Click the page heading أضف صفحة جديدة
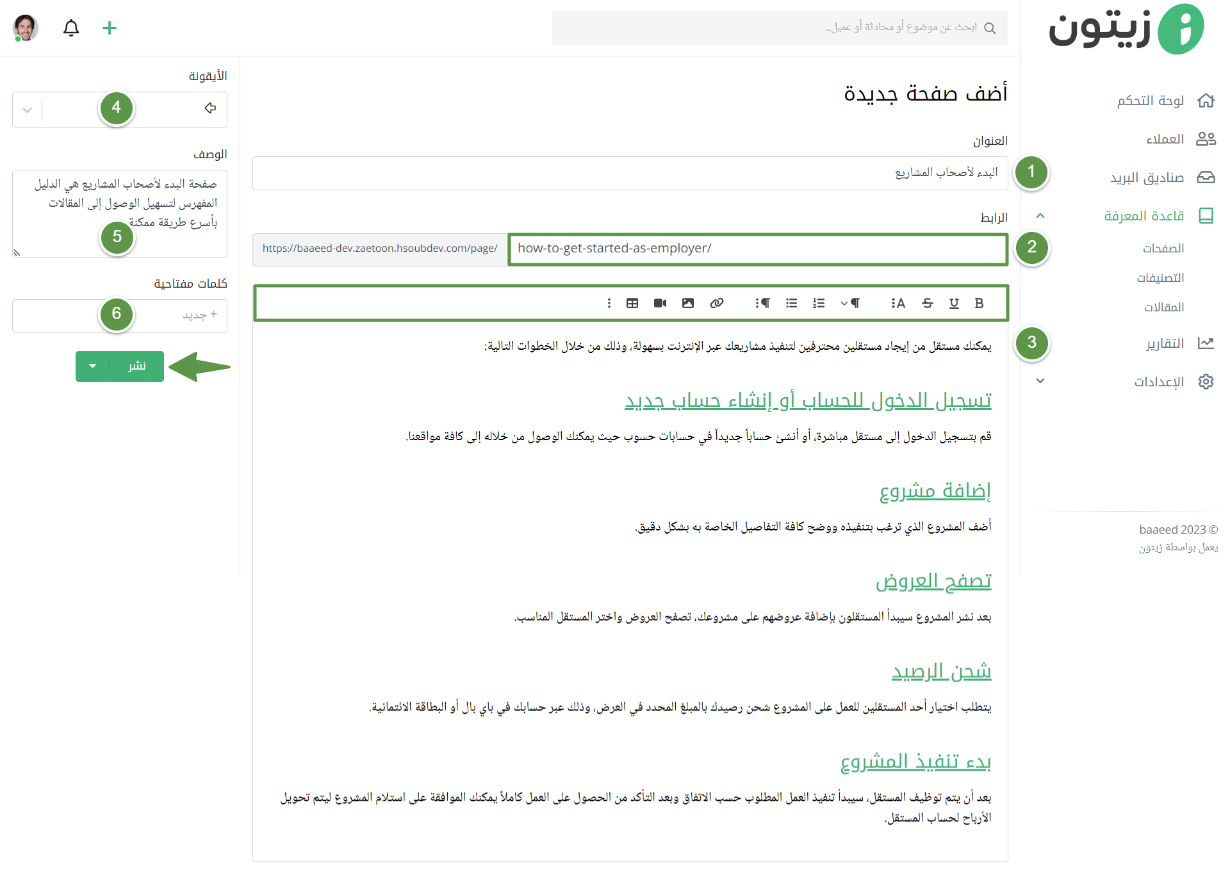This screenshot has width=1230, height=880. (926, 95)
